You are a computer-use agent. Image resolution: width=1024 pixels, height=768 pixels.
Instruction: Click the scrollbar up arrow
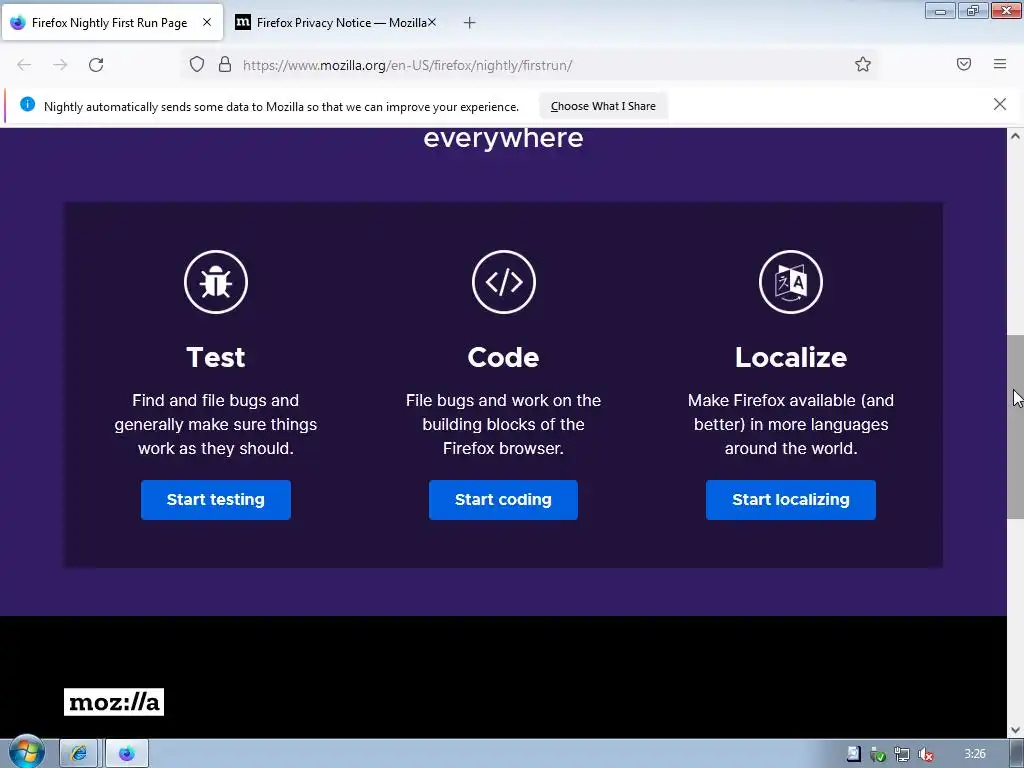[1016, 136]
